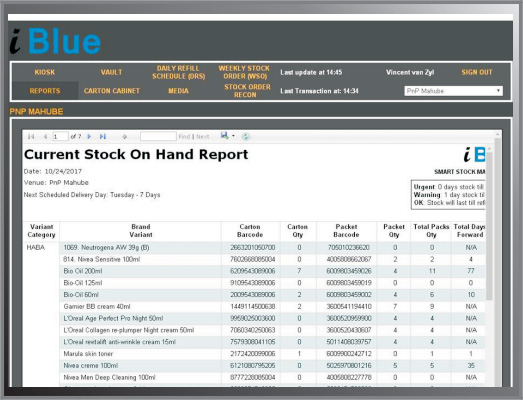The height and width of the screenshot is (400, 523).
Task: Click the PNP MAHUBE page heading
Action: point(36,111)
